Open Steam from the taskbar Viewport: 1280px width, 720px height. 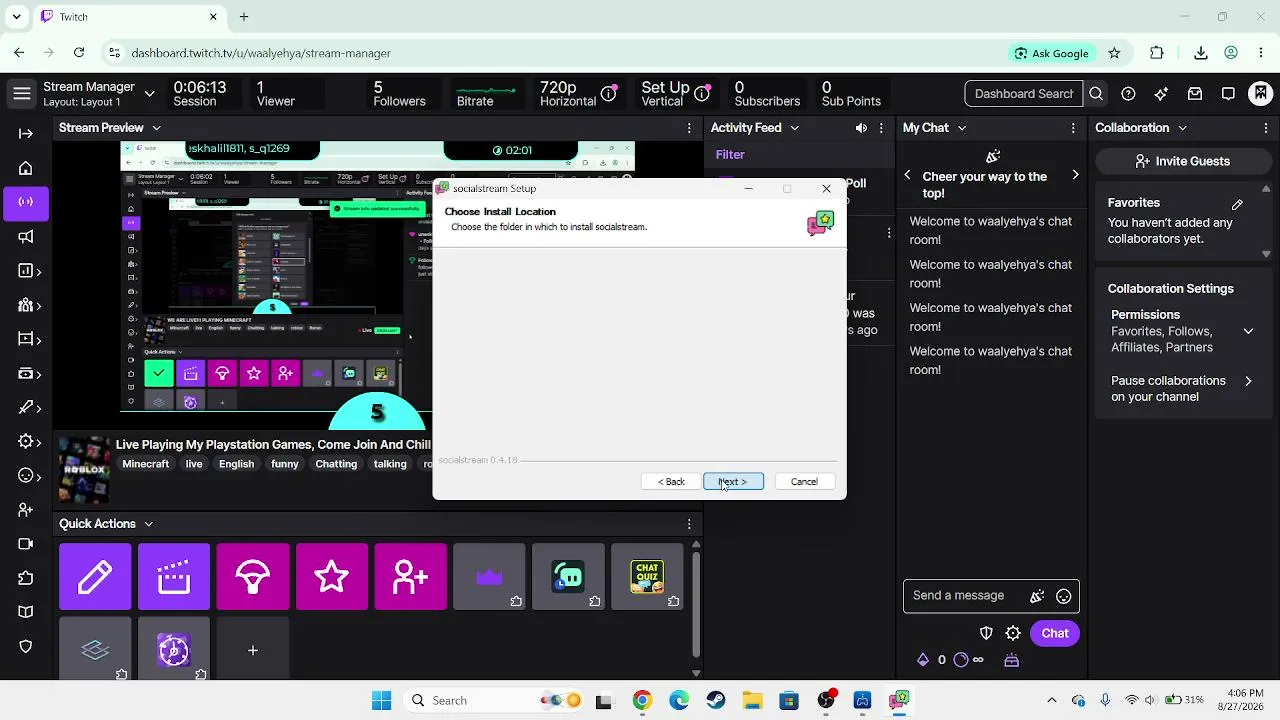point(715,700)
